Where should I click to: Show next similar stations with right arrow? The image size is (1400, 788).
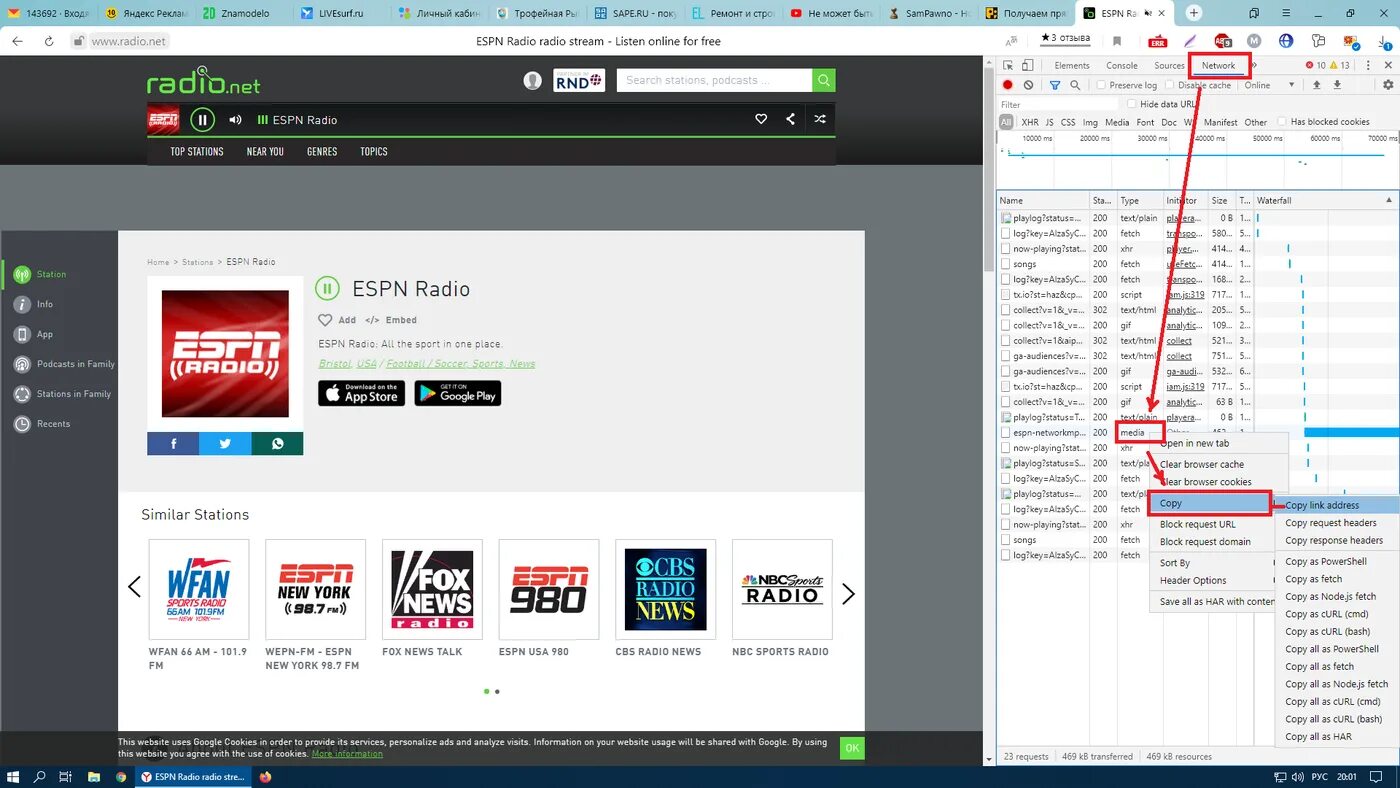848,594
